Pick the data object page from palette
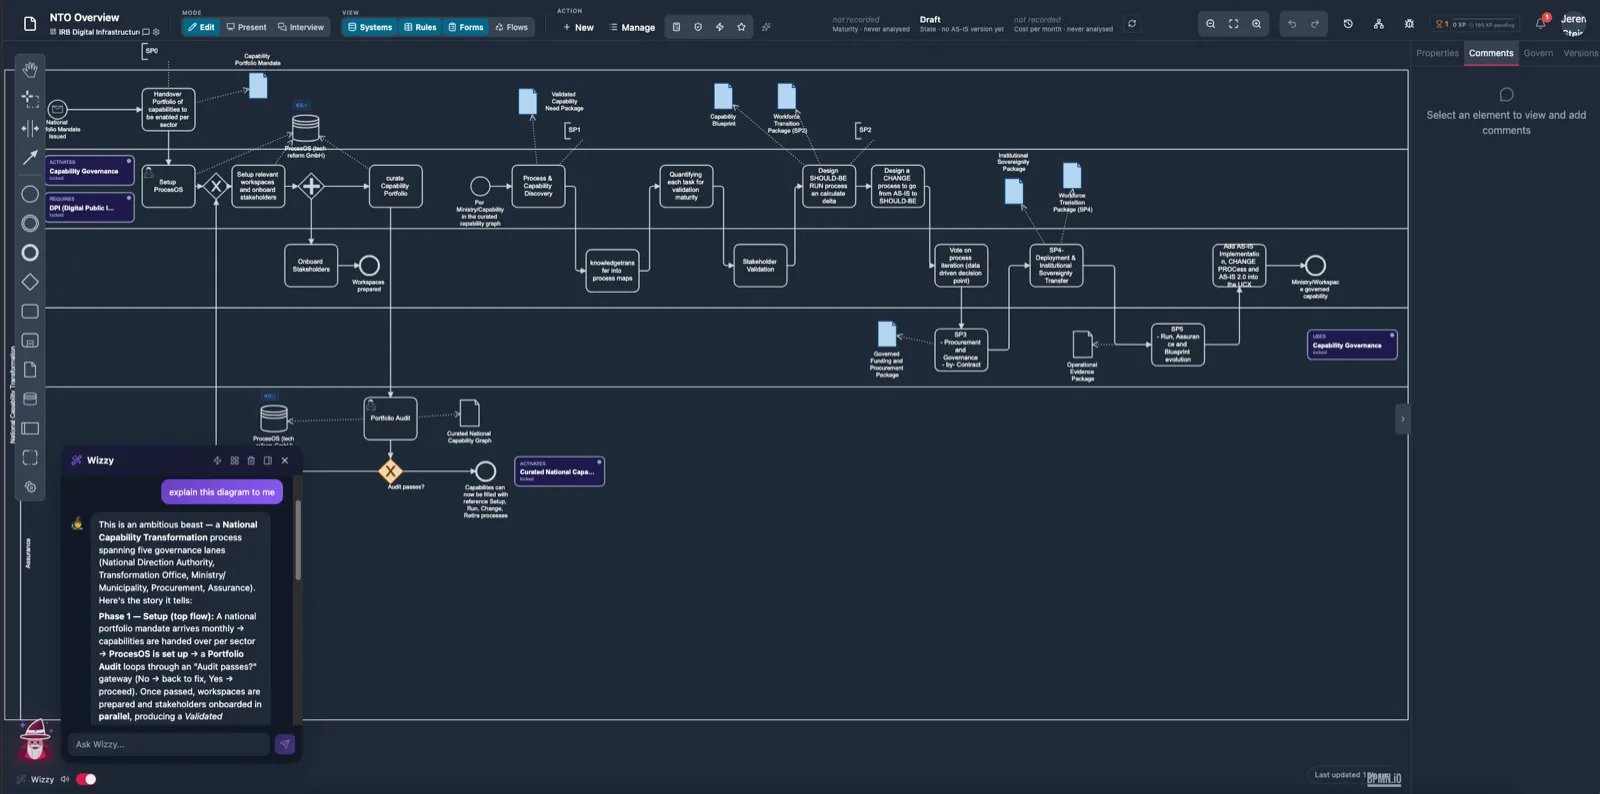The height and width of the screenshot is (794, 1600). coord(30,369)
